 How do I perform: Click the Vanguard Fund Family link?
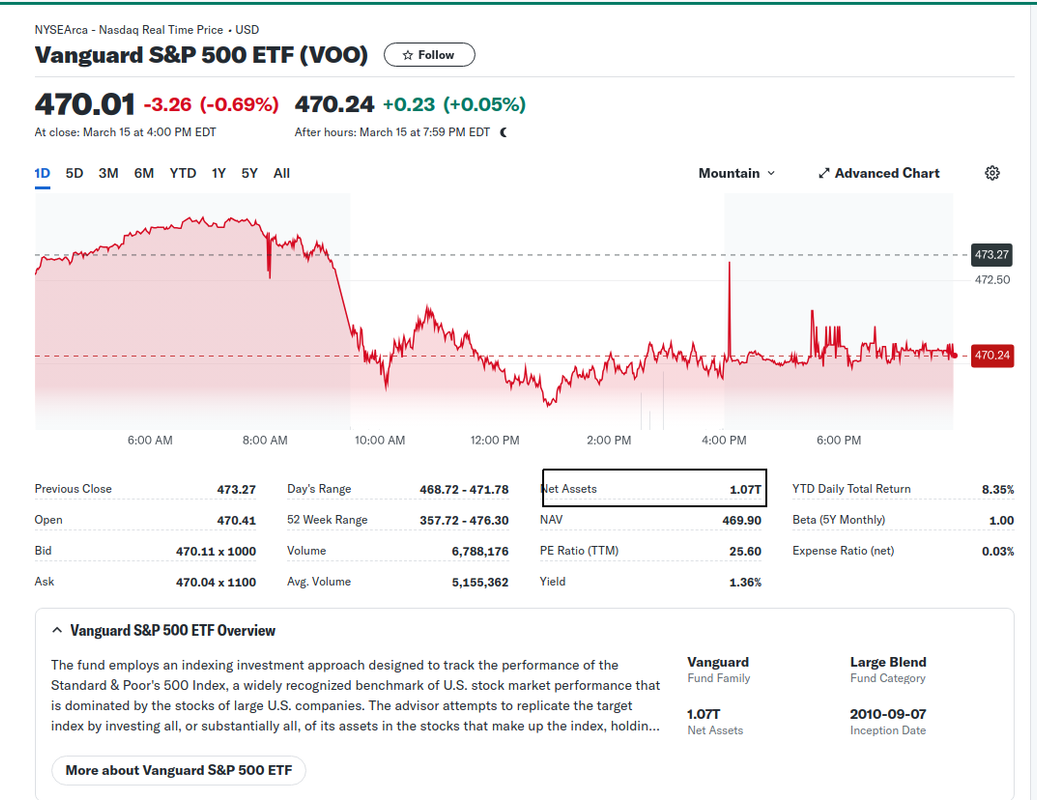[718, 662]
